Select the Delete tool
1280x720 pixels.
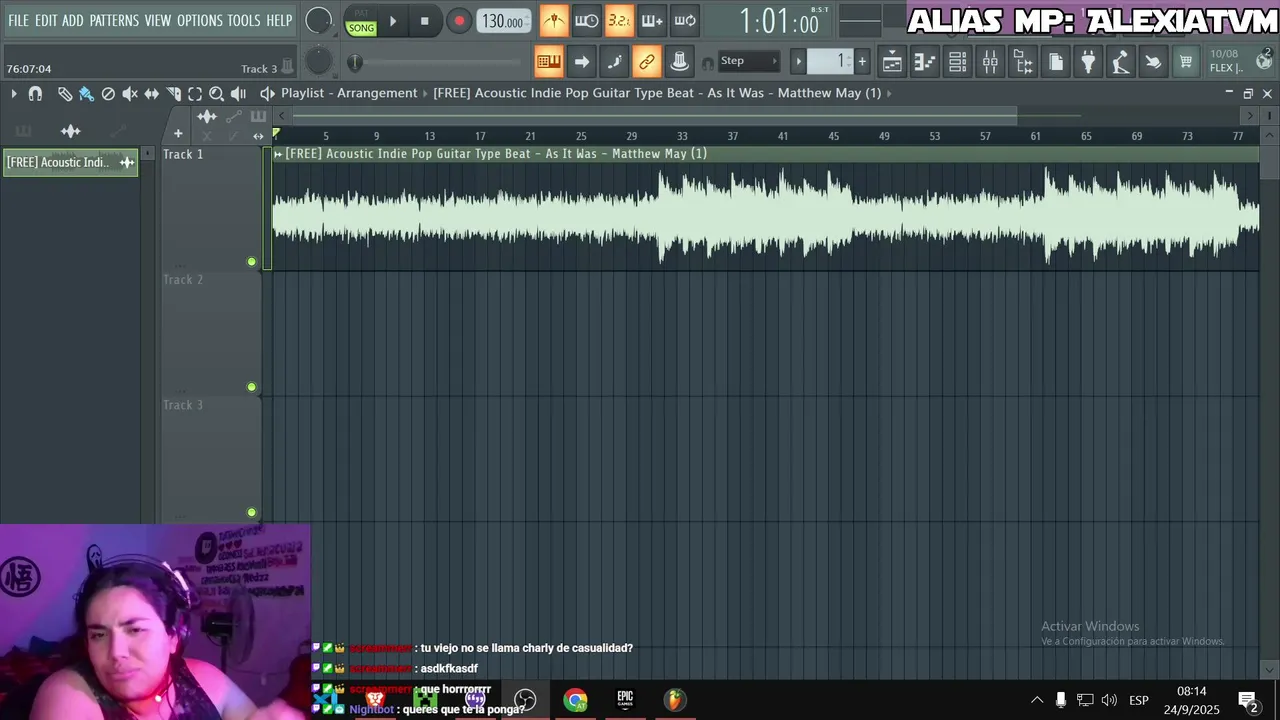click(x=108, y=93)
